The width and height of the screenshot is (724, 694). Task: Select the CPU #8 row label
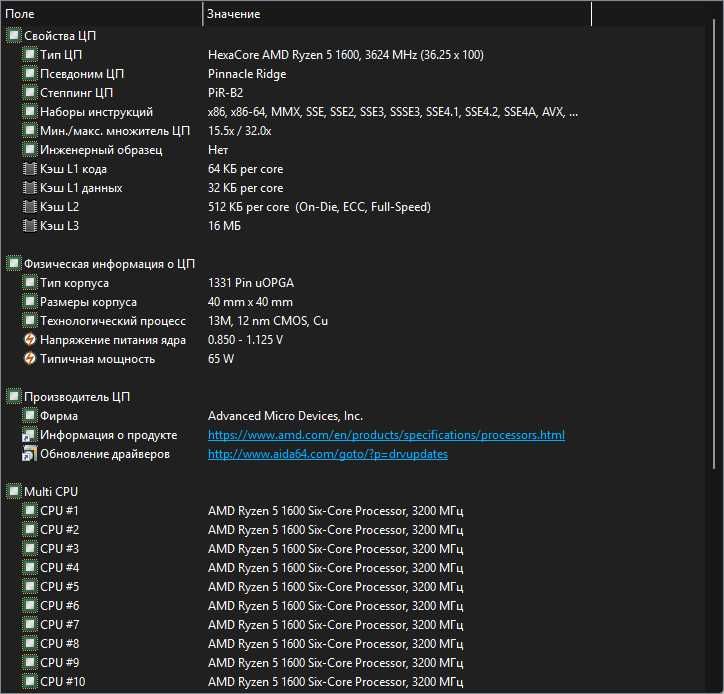[60, 643]
